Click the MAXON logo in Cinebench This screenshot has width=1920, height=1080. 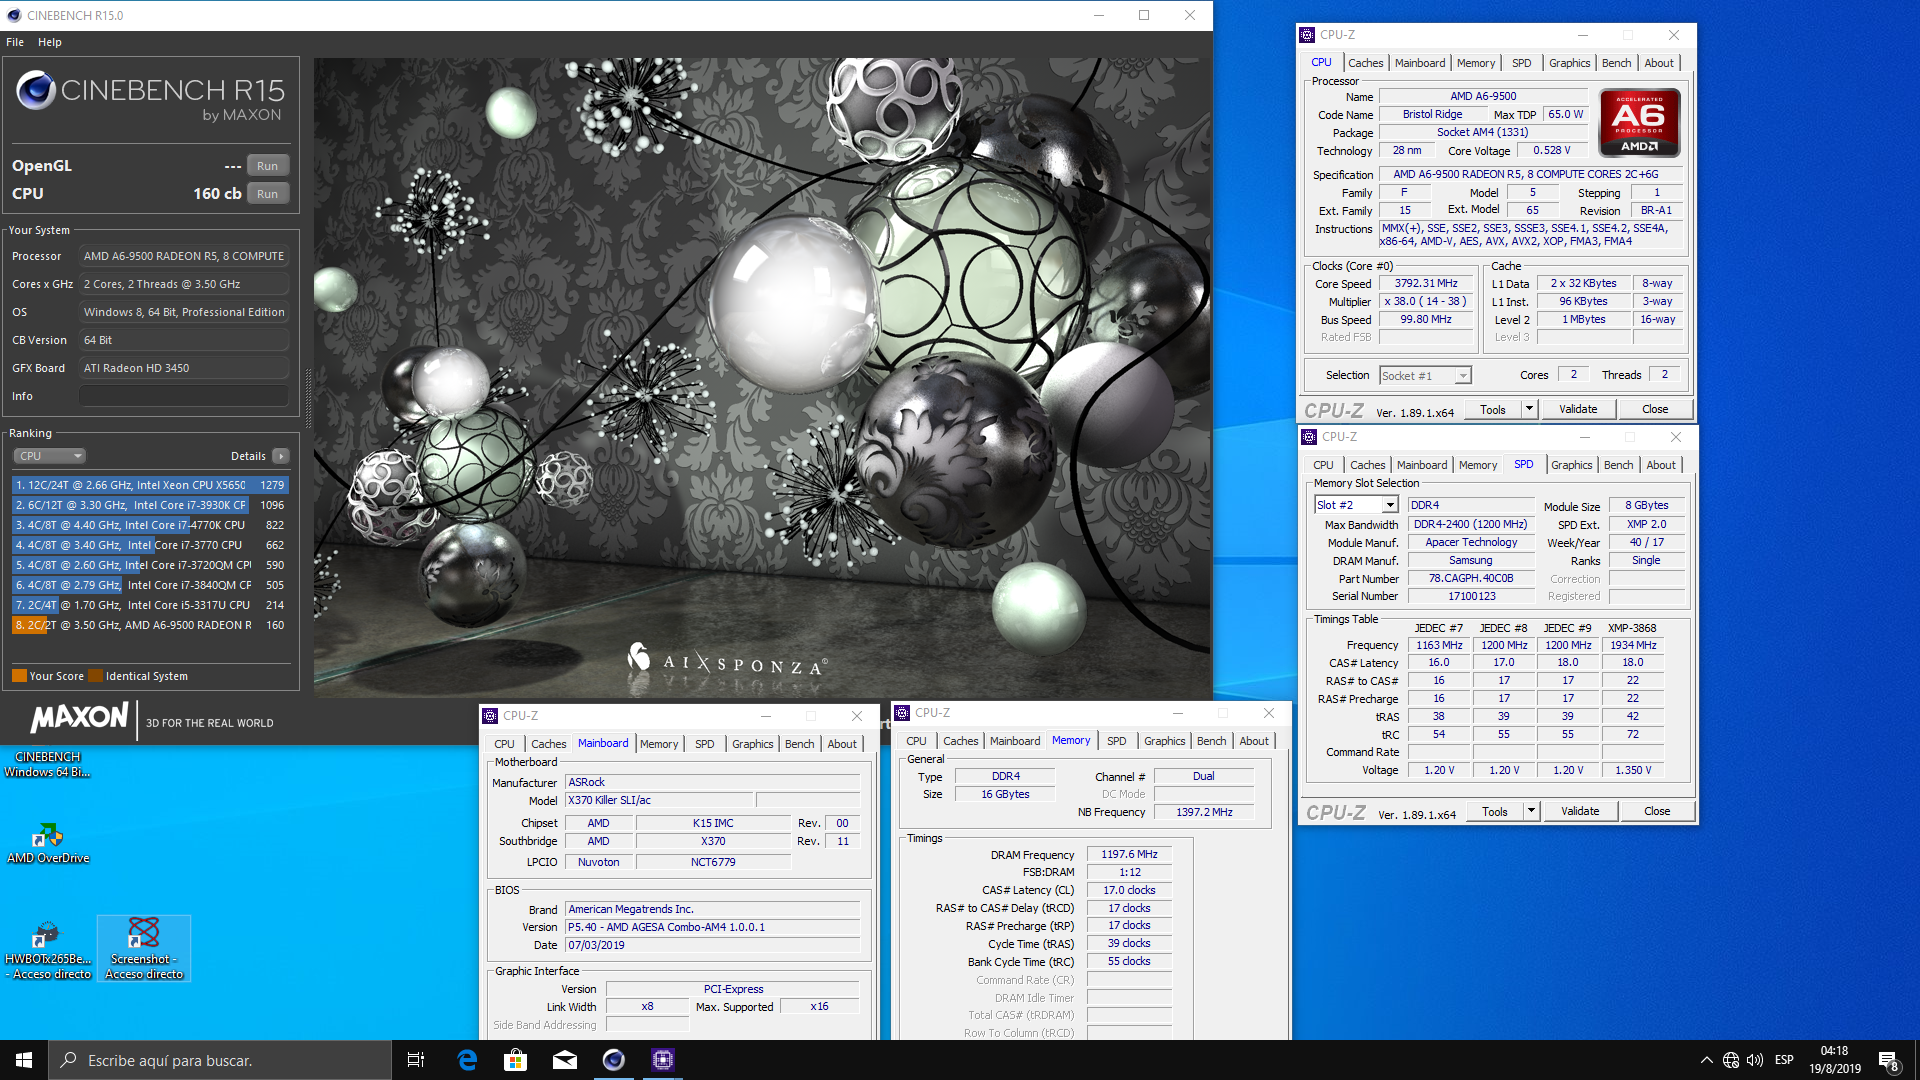pyautogui.click(x=80, y=718)
